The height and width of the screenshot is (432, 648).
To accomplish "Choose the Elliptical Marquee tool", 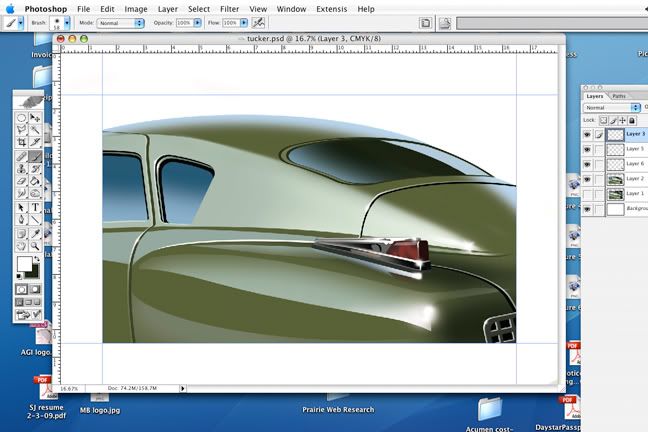I will 21,117.
